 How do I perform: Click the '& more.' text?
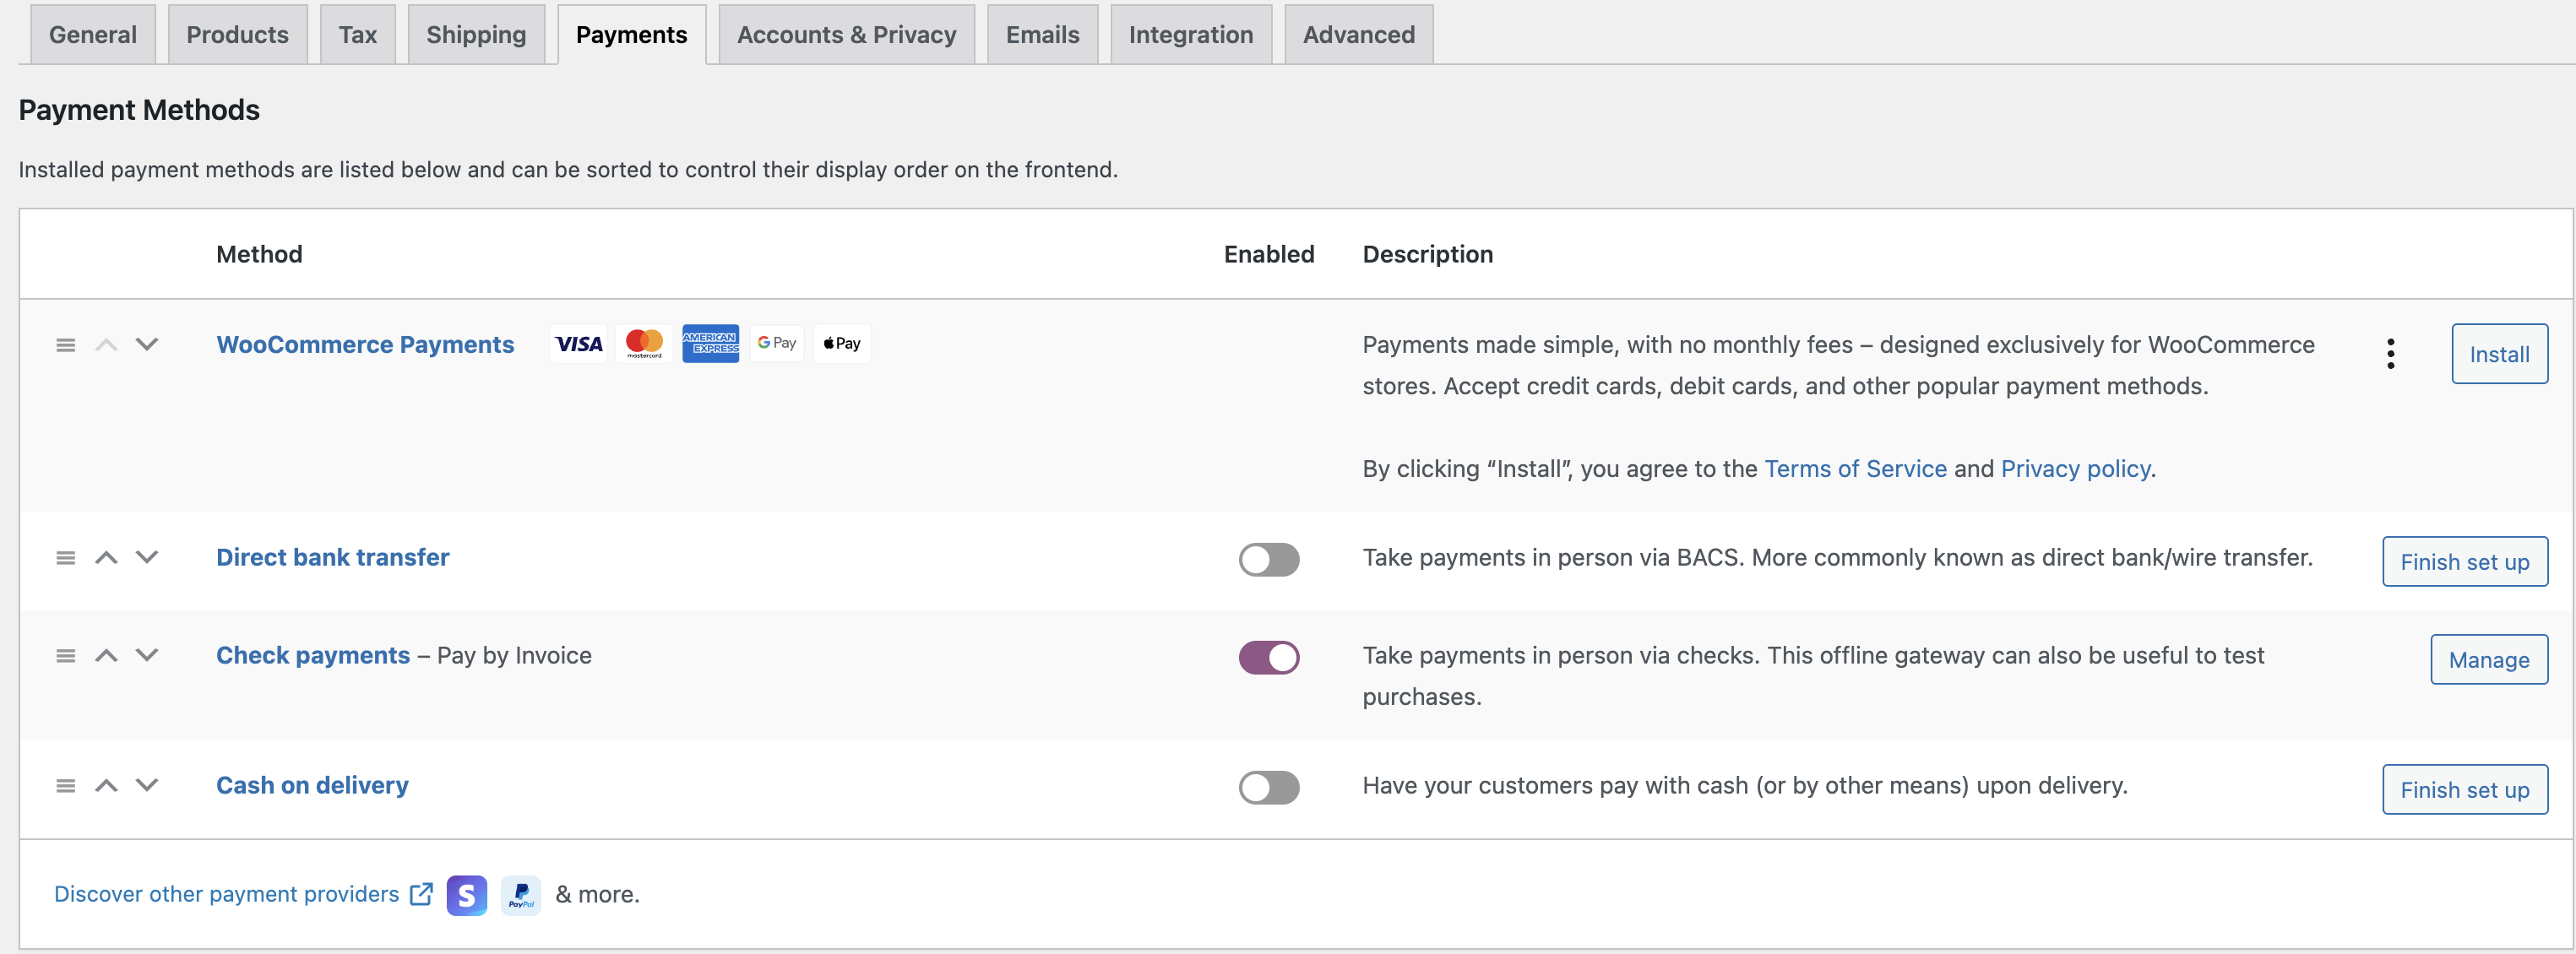pyautogui.click(x=597, y=895)
